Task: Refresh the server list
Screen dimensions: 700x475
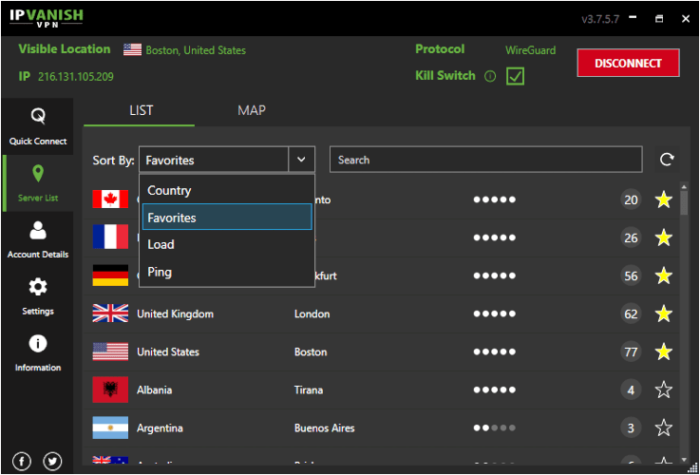Action: [x=667, y=159]
